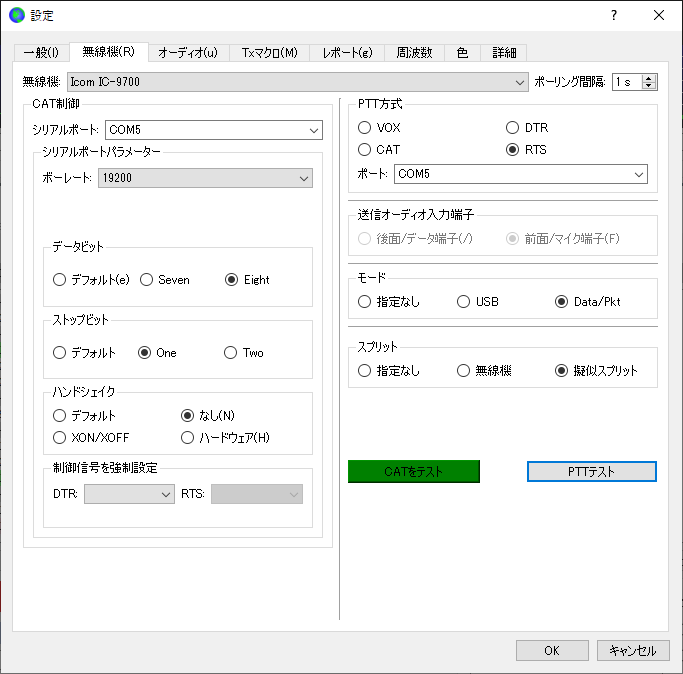Expand the ボーレート 19200 dropdown
This screenshot has width=683, height=674.
(x=205, y=178)
